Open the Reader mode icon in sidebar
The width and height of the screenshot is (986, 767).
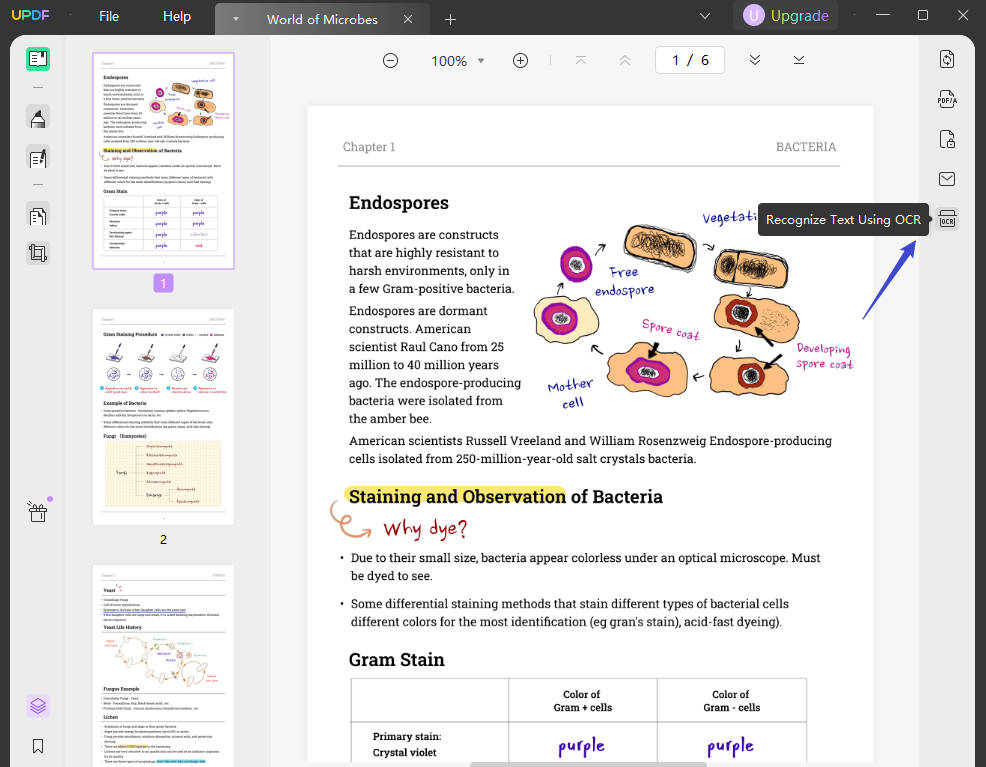[x=38, y=59]
